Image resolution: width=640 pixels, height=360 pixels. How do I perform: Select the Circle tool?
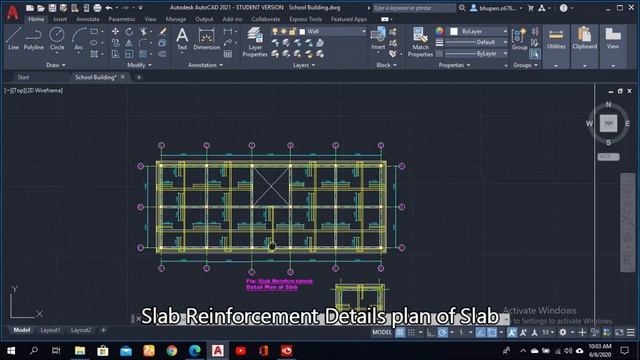pyautogui.click(x=57, y=39)
